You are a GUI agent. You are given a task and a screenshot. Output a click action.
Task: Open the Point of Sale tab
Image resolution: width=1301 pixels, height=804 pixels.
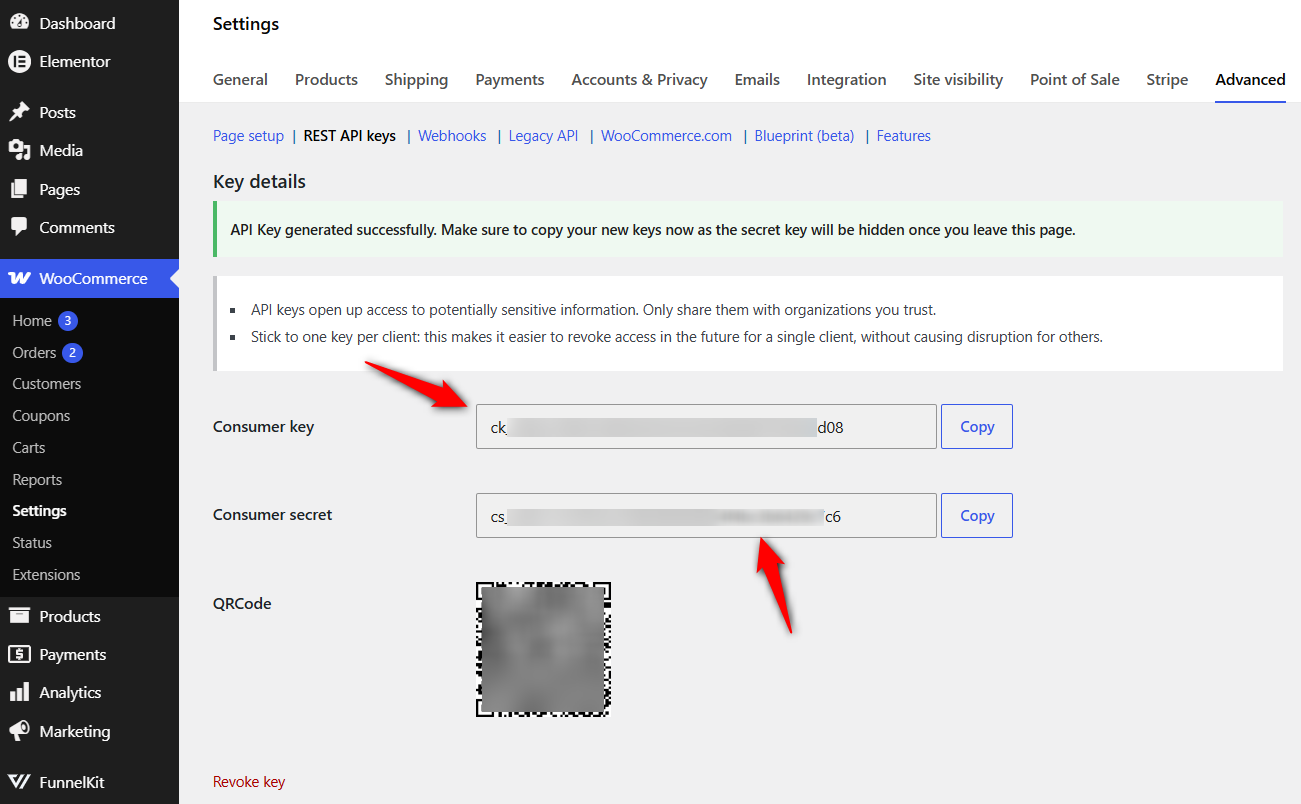point(1075,79)
